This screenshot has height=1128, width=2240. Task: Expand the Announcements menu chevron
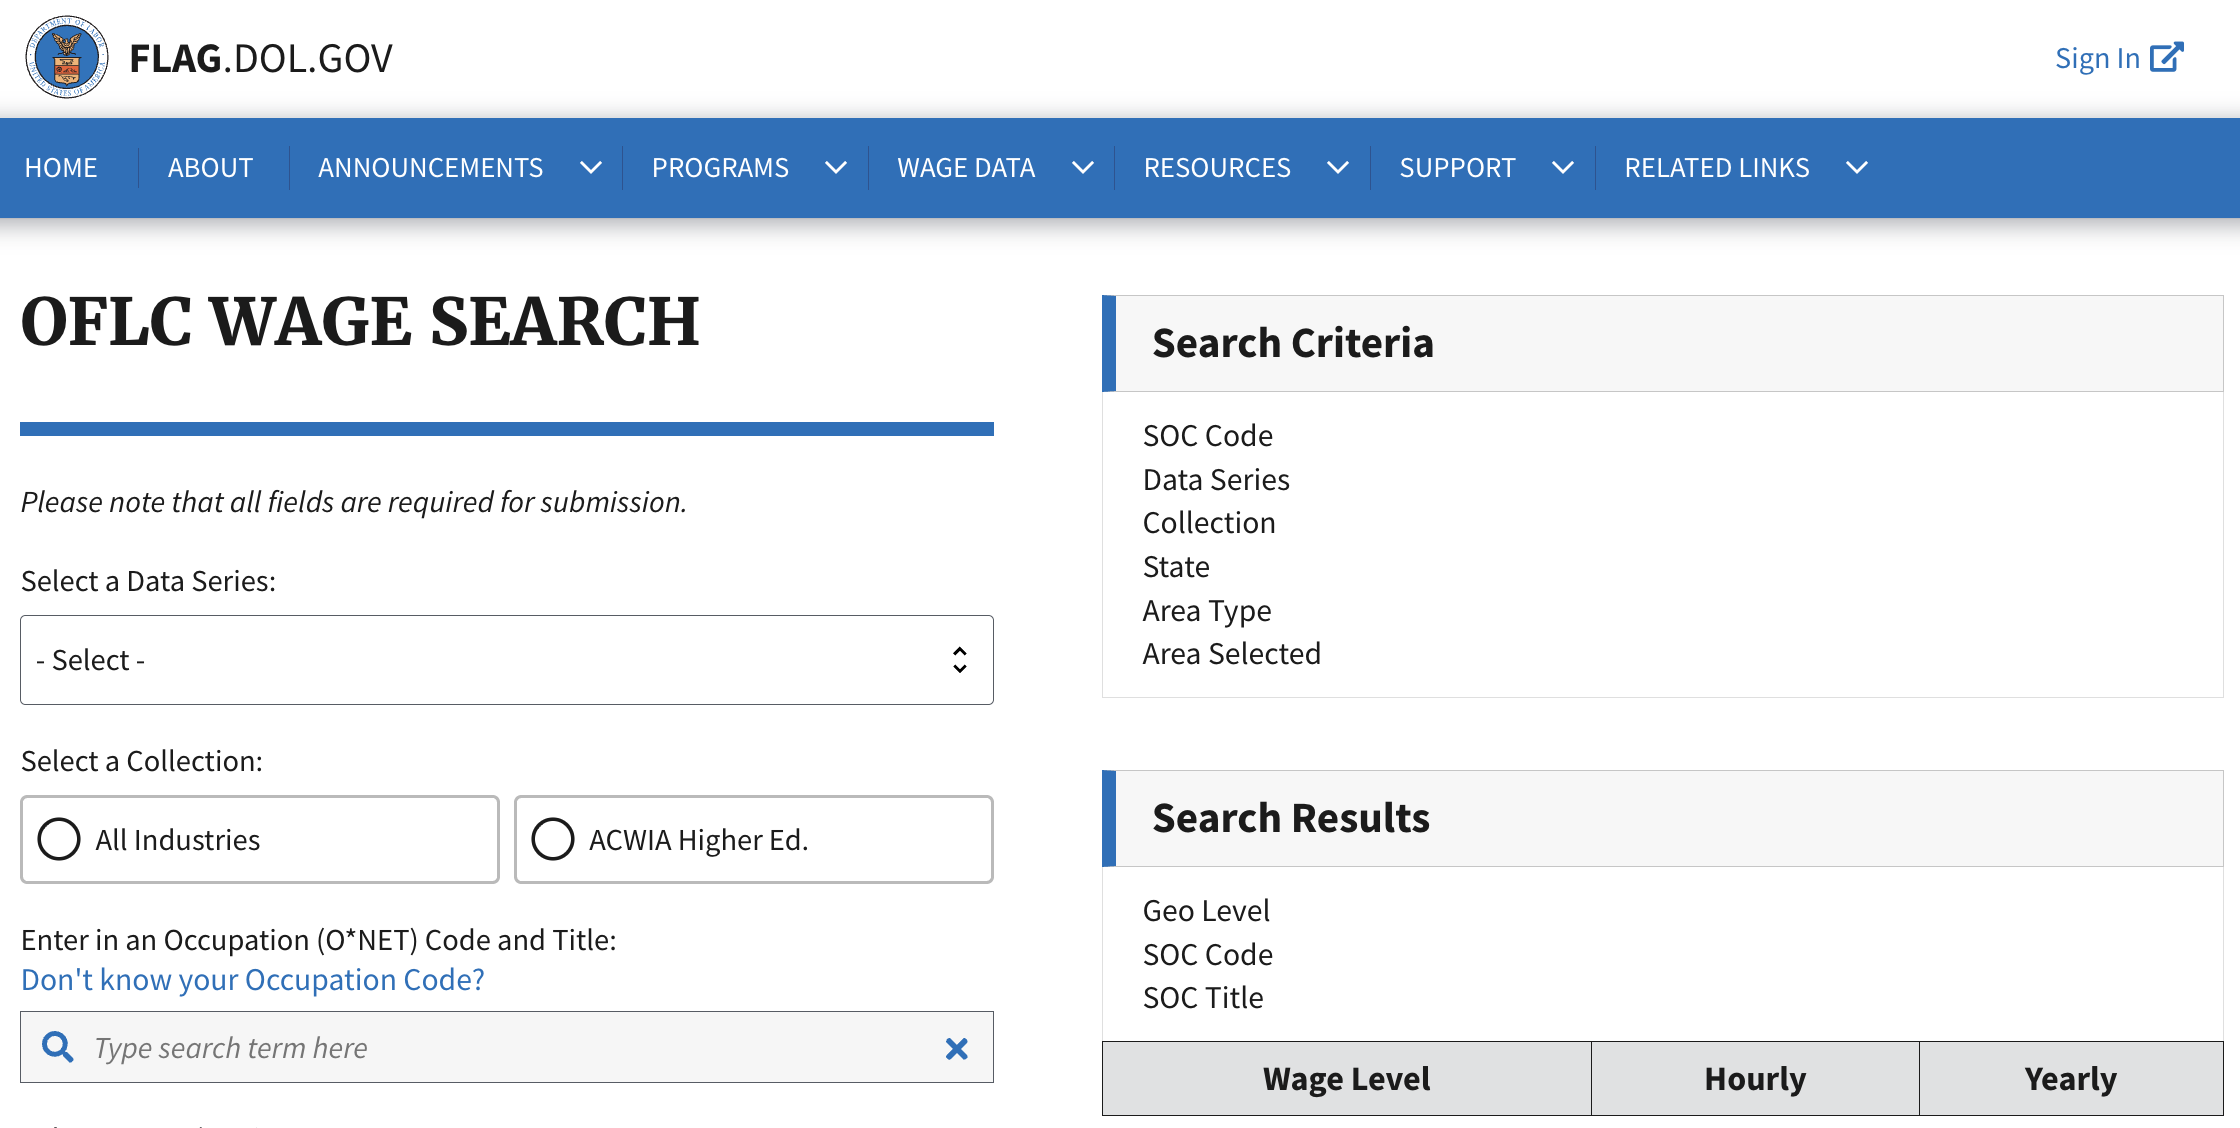click(x=591, y=168)
